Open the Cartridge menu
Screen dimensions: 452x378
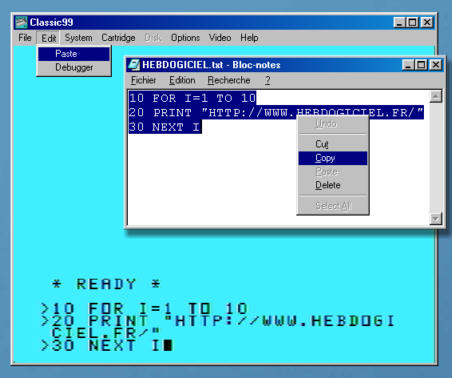click(x=118, y=38)
